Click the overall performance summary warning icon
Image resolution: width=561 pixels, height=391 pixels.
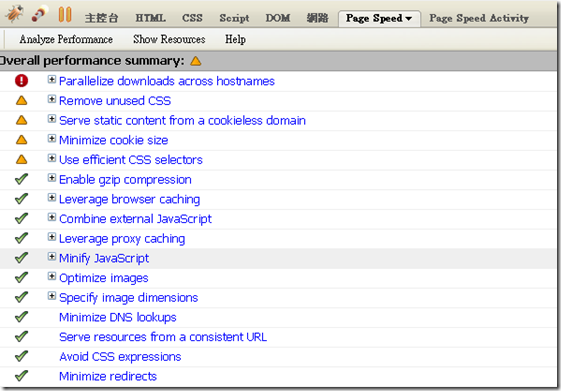click(196, 61)
